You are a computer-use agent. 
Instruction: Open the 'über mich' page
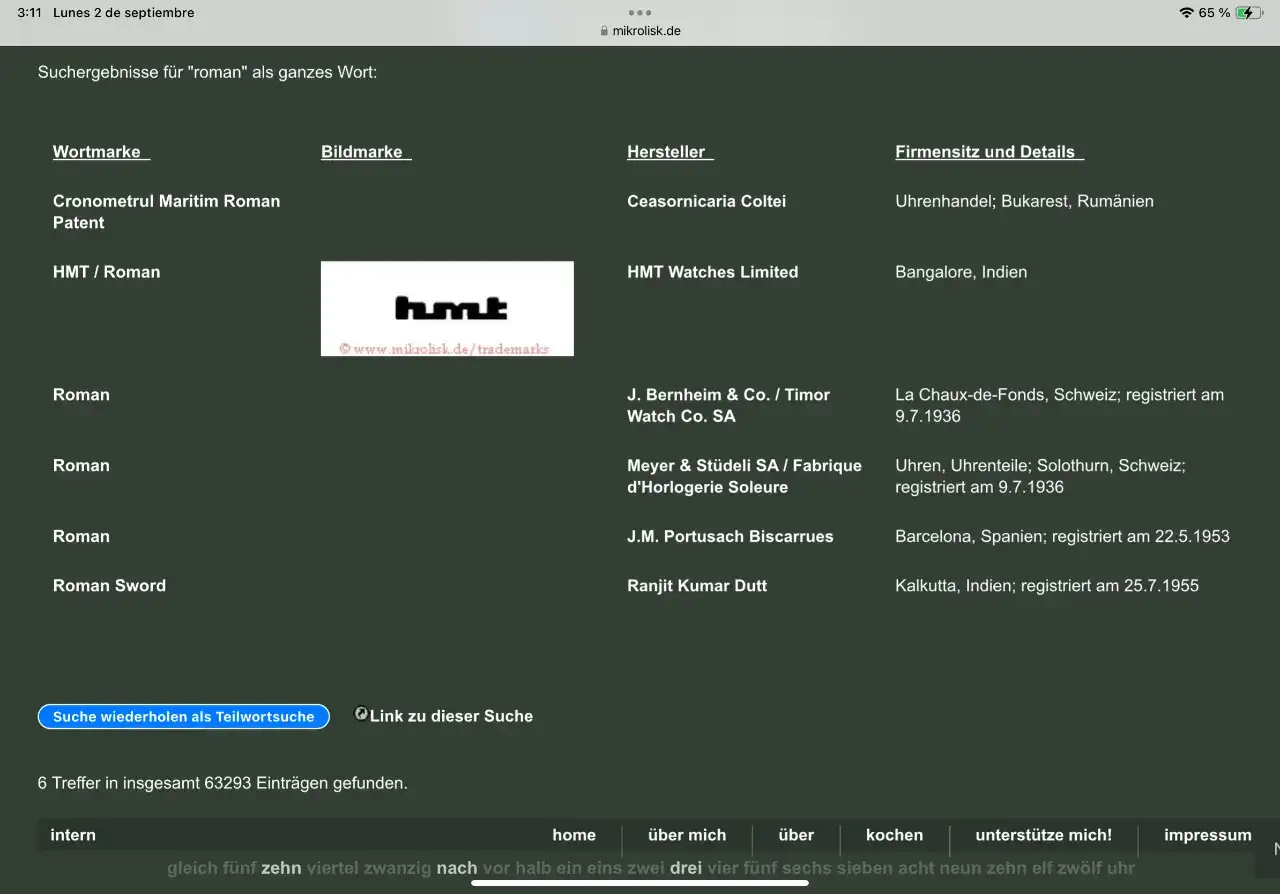click(x=687, y=835)
